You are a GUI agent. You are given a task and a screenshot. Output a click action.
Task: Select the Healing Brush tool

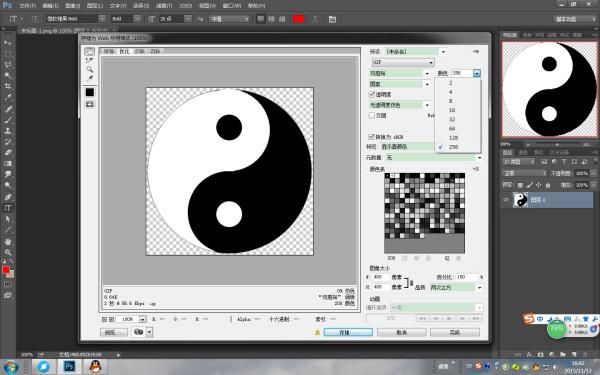tap(8, 109)
